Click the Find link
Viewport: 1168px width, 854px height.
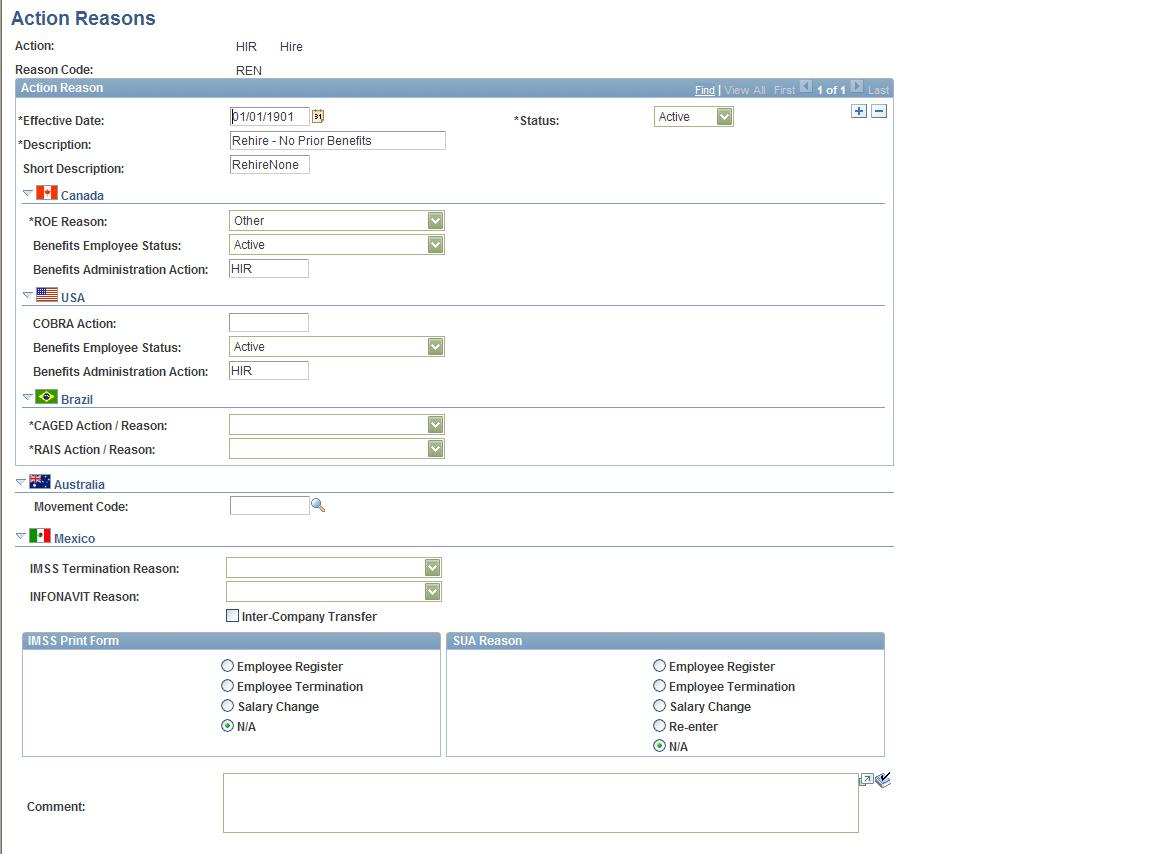tap(705, 90)
